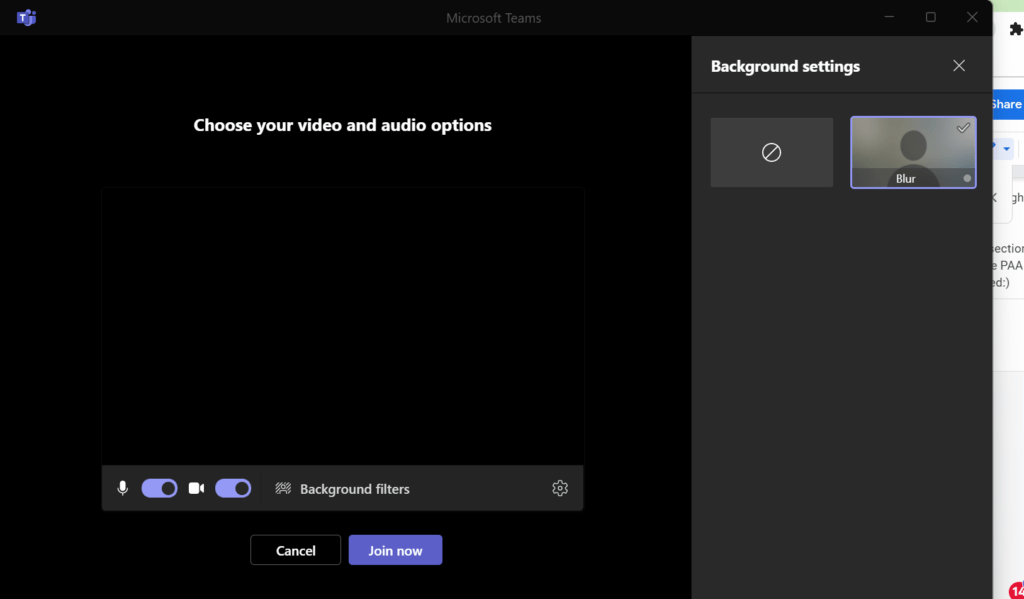Toggle the camera switch off
The width and height of the screenshot is (1024, 599).
coord(233,488)
